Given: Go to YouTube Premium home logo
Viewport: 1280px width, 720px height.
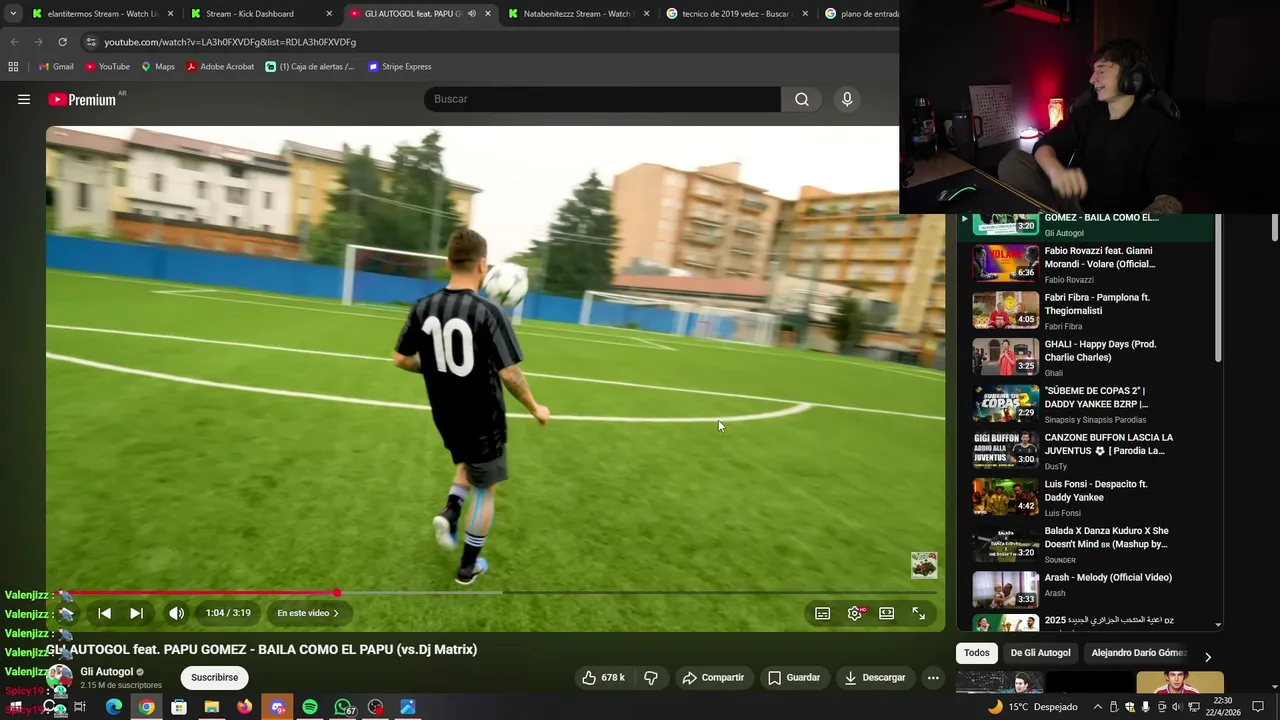Looking at the screenshot, I should tap(82, 99).
